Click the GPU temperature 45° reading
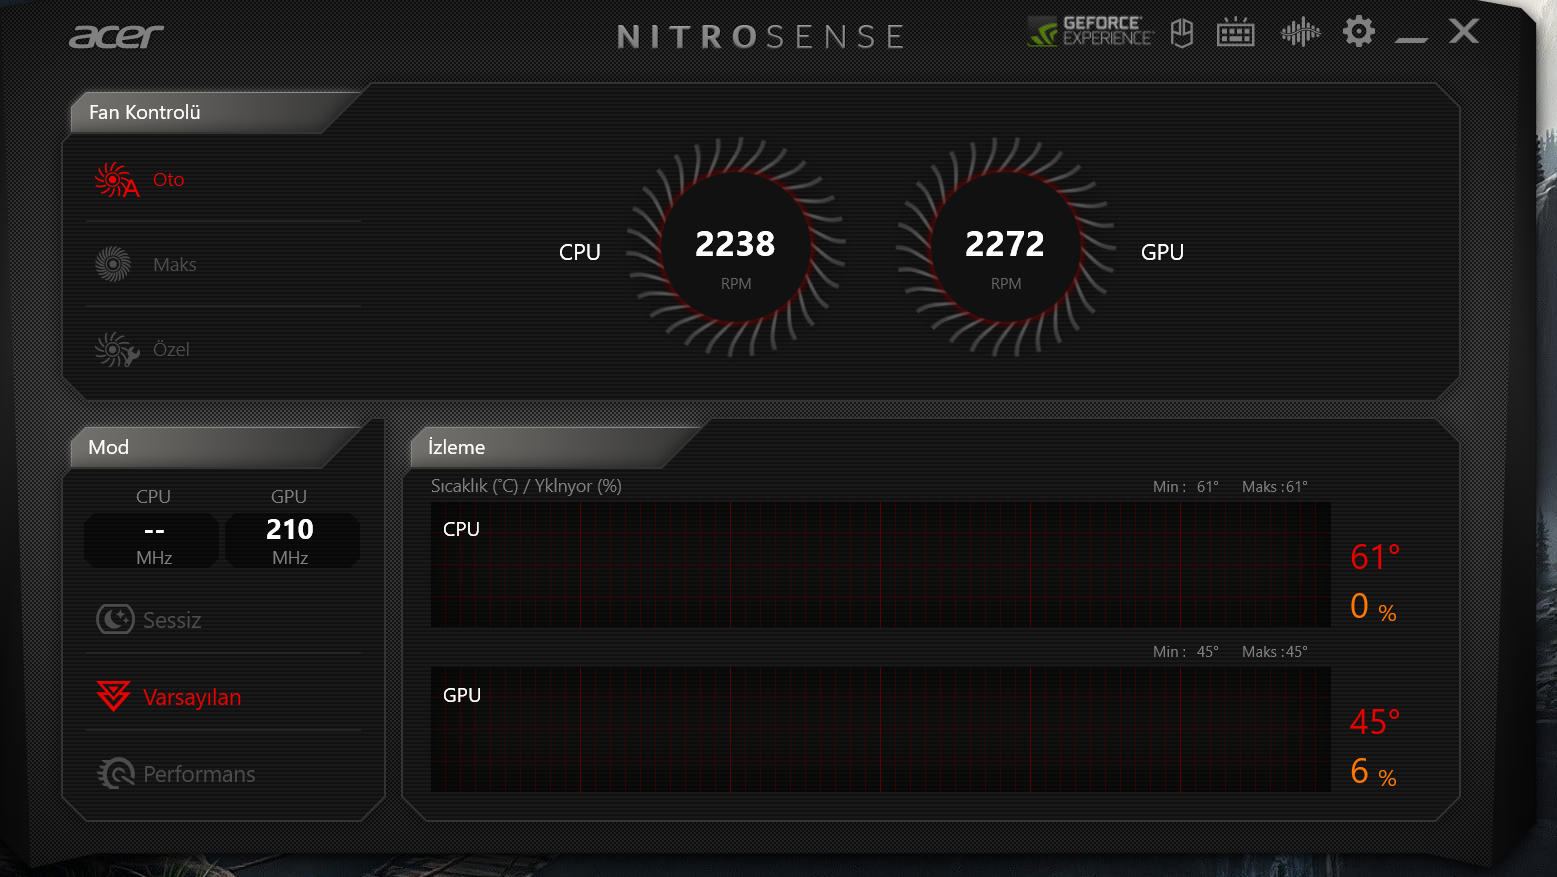Image resolution: width=1557 pixels, height=877 pixels. coord(1375,722)
